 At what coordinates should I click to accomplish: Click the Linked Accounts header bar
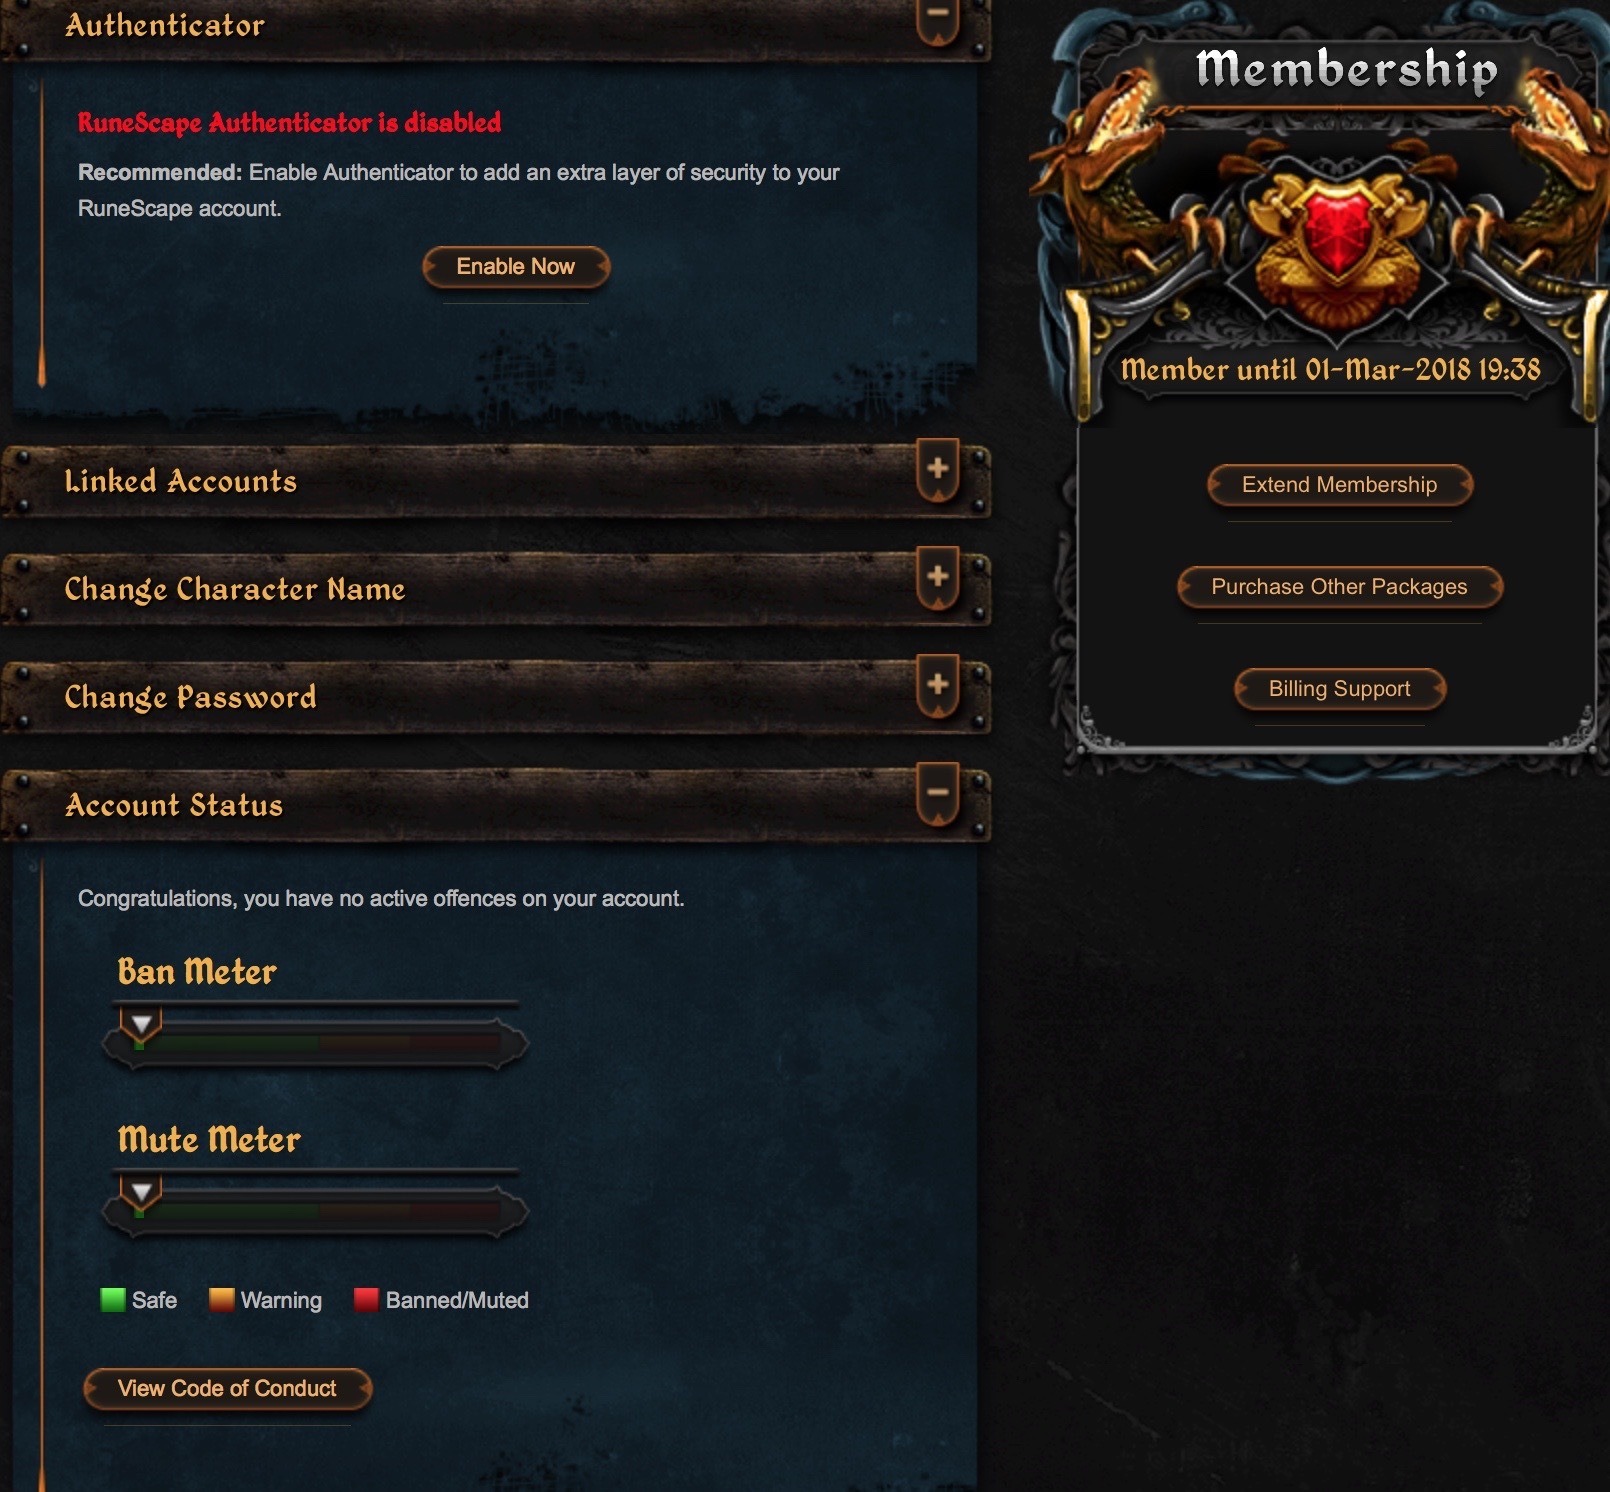pos(496,482)
